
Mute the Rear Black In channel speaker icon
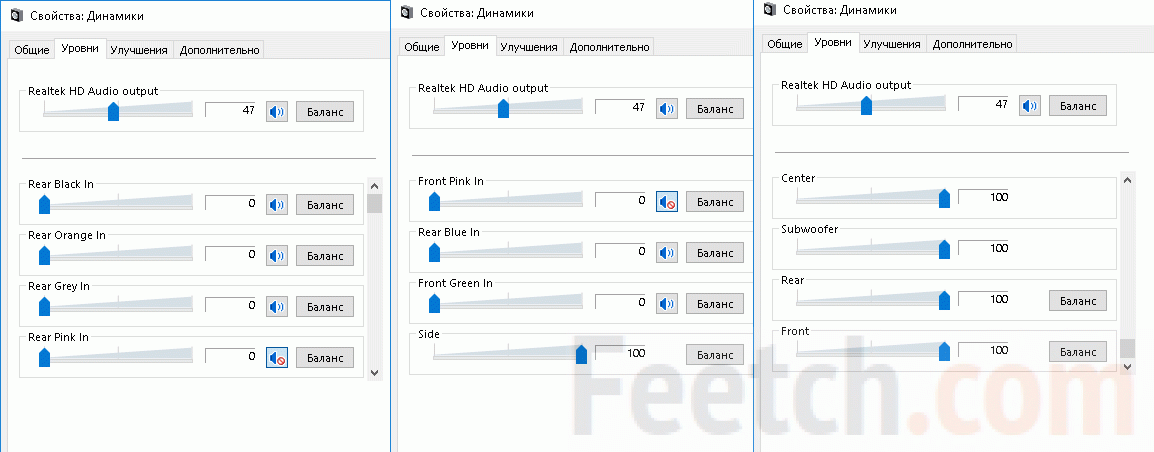[277, 205]
